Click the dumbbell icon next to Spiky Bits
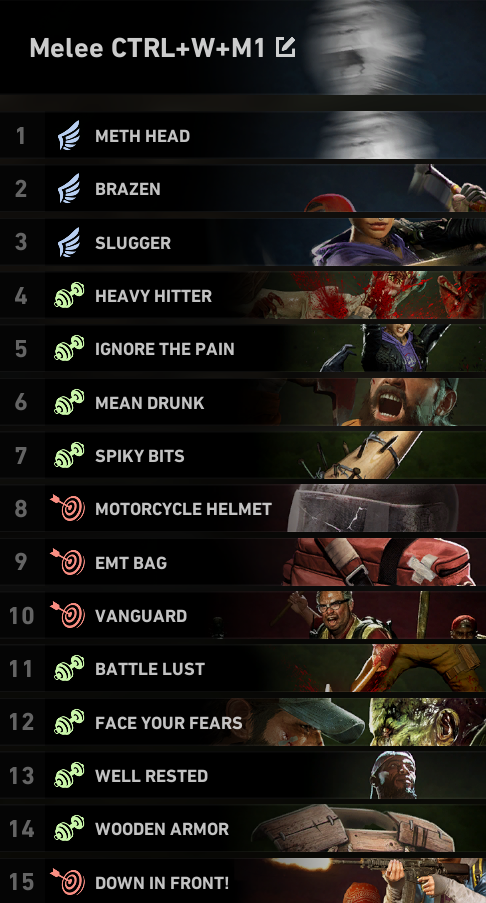Screen dimensions: 486x903 (69, 456)
